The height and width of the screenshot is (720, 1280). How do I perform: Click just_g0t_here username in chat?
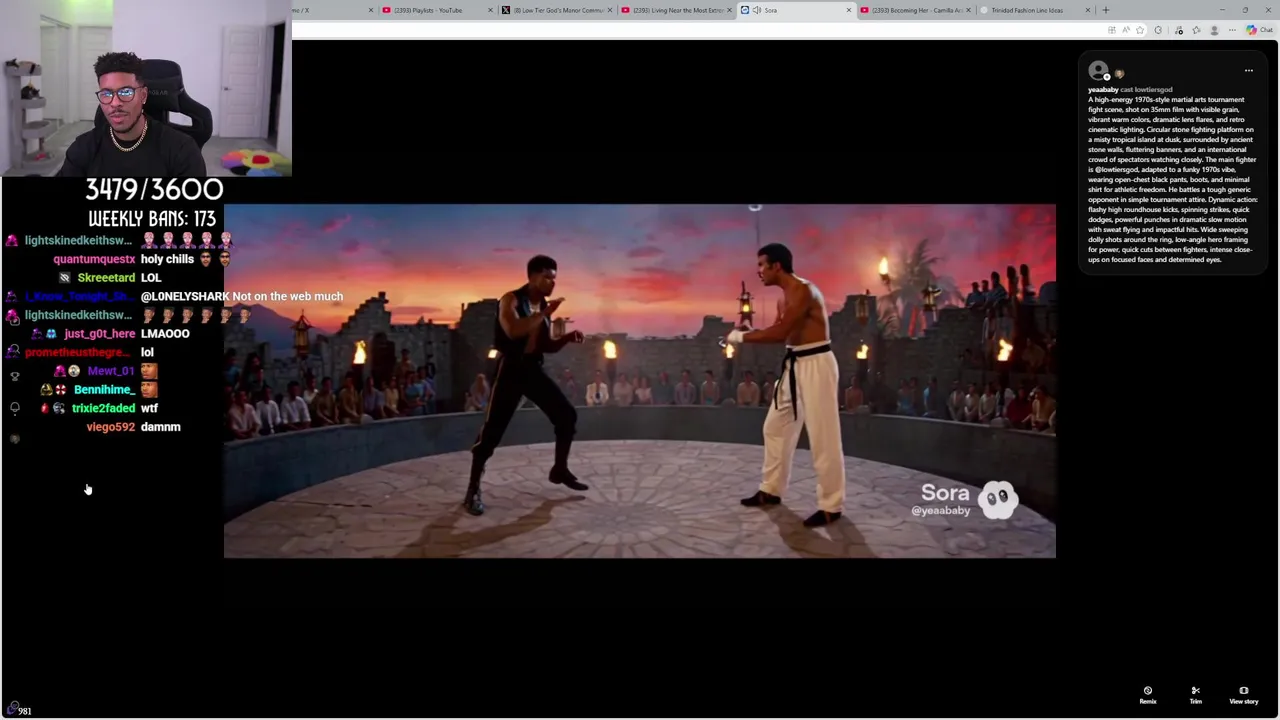pos(99,334)
